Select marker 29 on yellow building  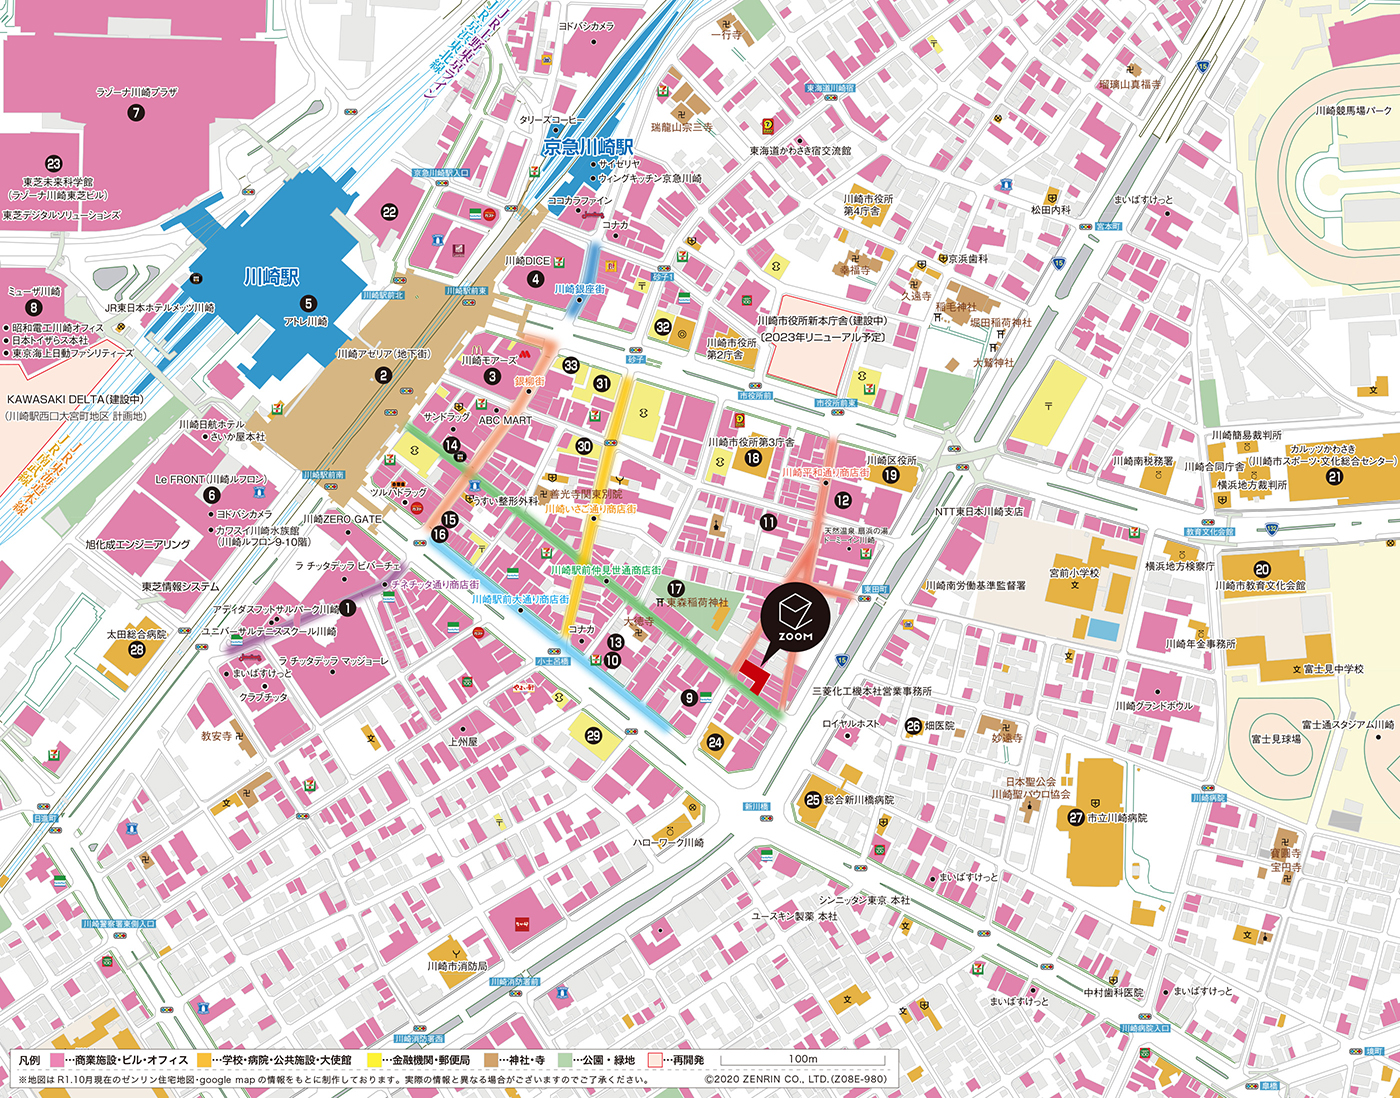593,736
